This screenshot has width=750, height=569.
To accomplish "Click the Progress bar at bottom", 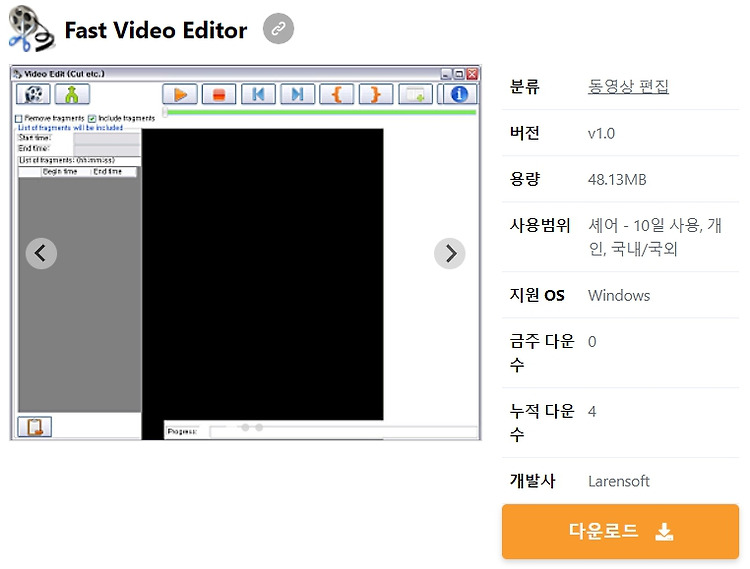I will [x=343, y=432].
